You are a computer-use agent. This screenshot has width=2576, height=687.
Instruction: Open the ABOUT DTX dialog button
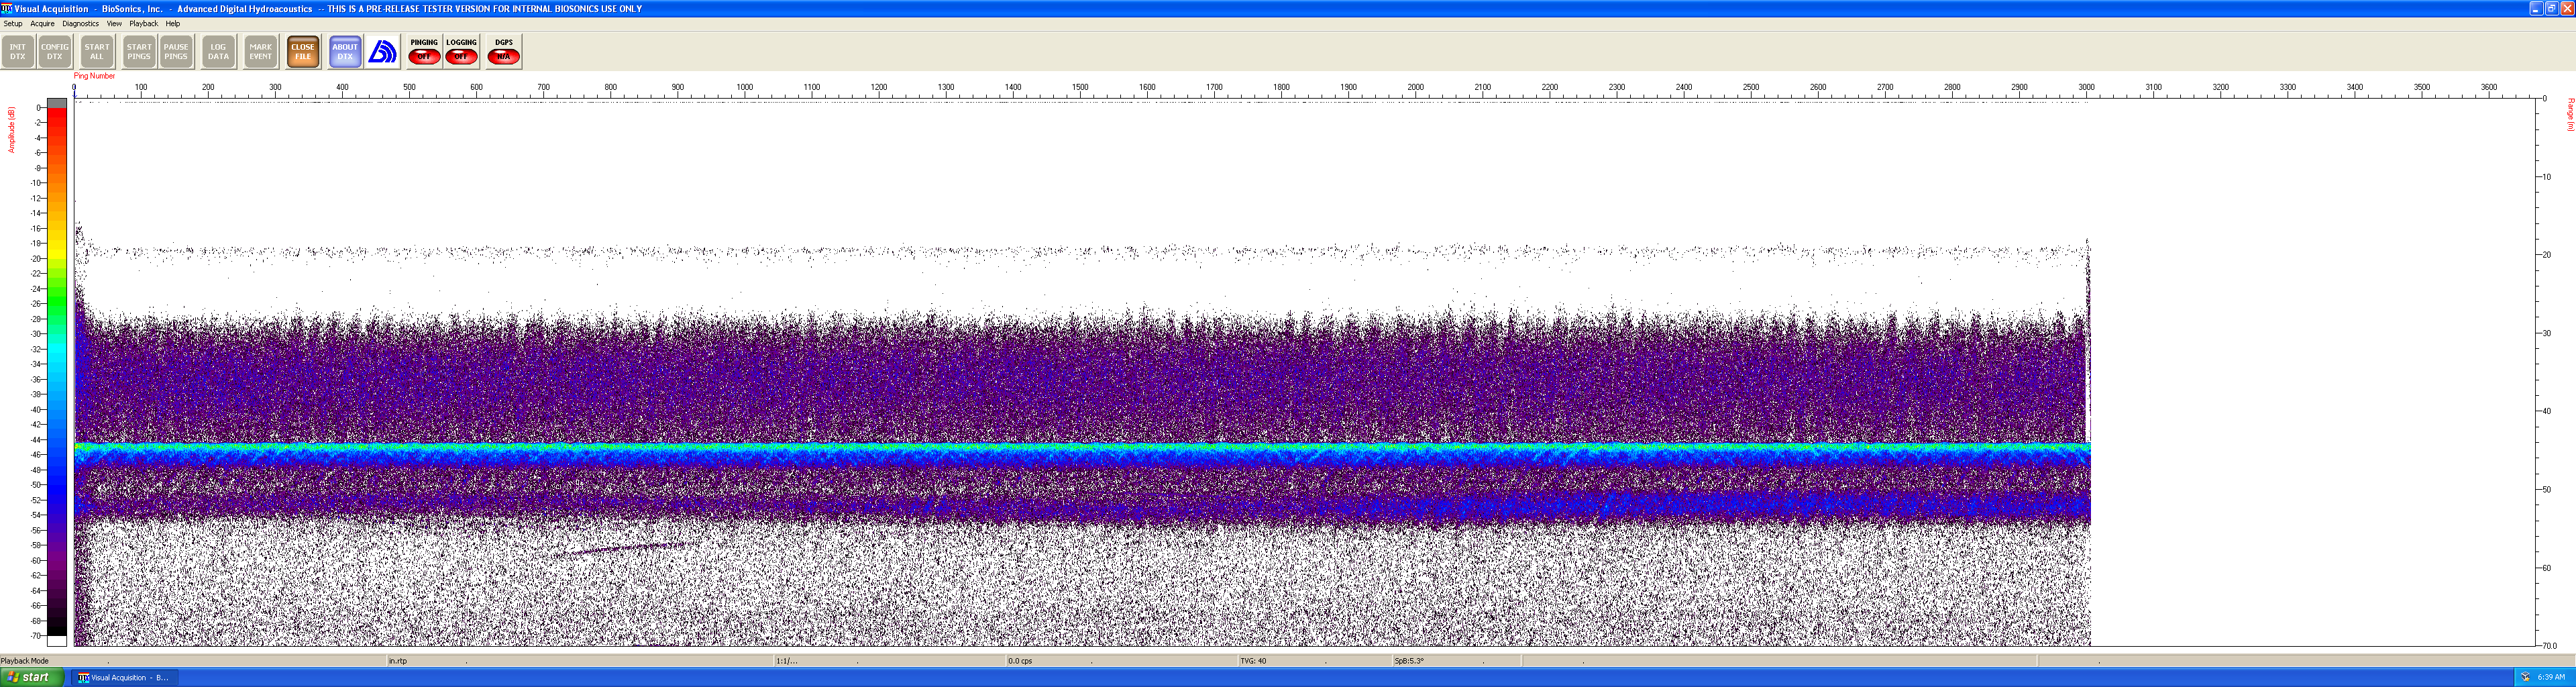pos(345,52)
